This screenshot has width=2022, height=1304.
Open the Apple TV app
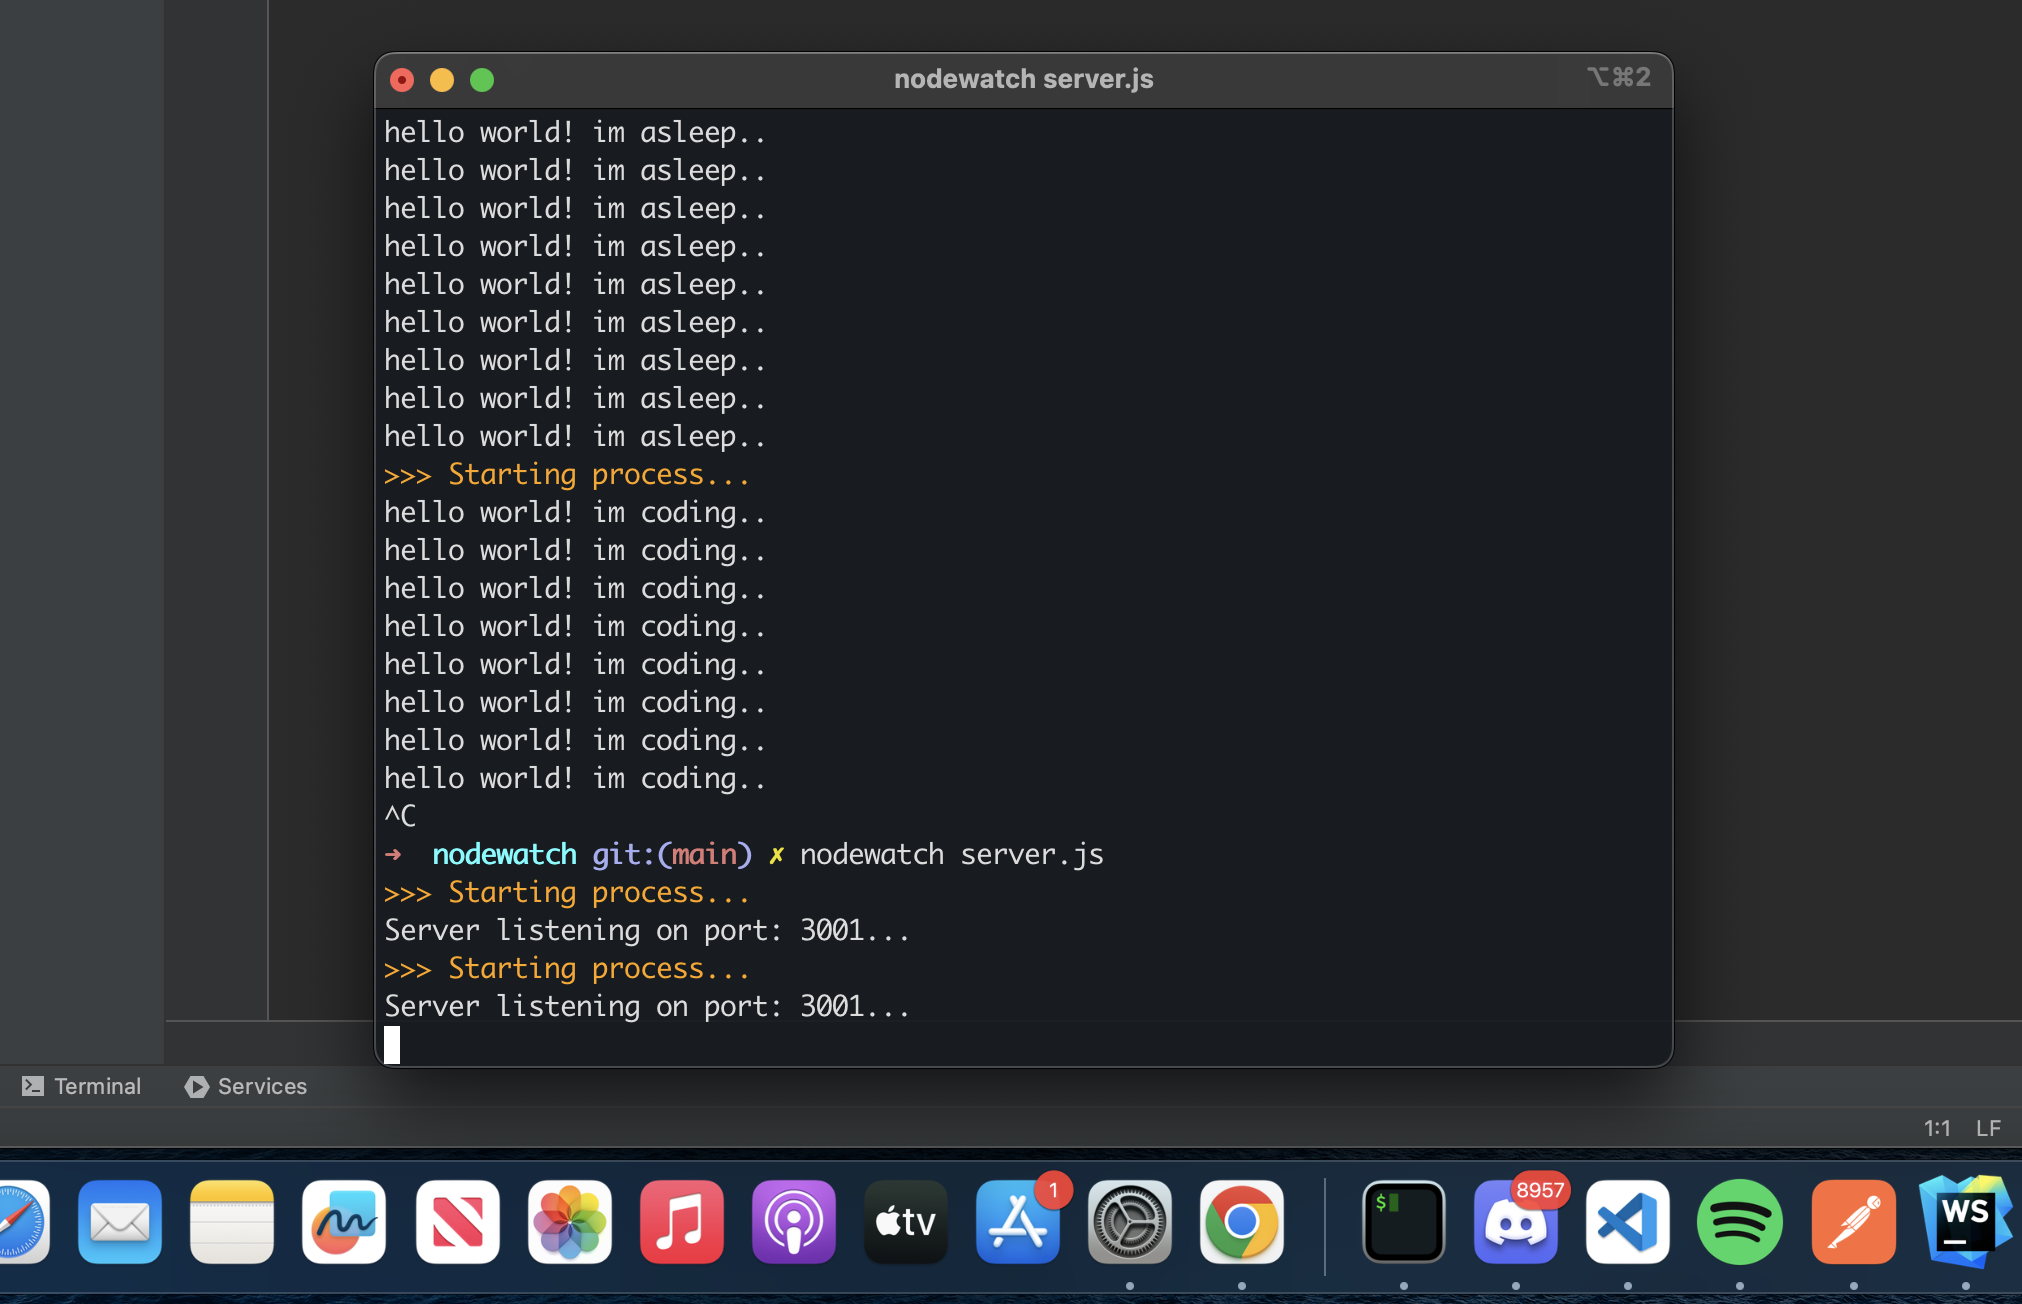click(906, 1222)
